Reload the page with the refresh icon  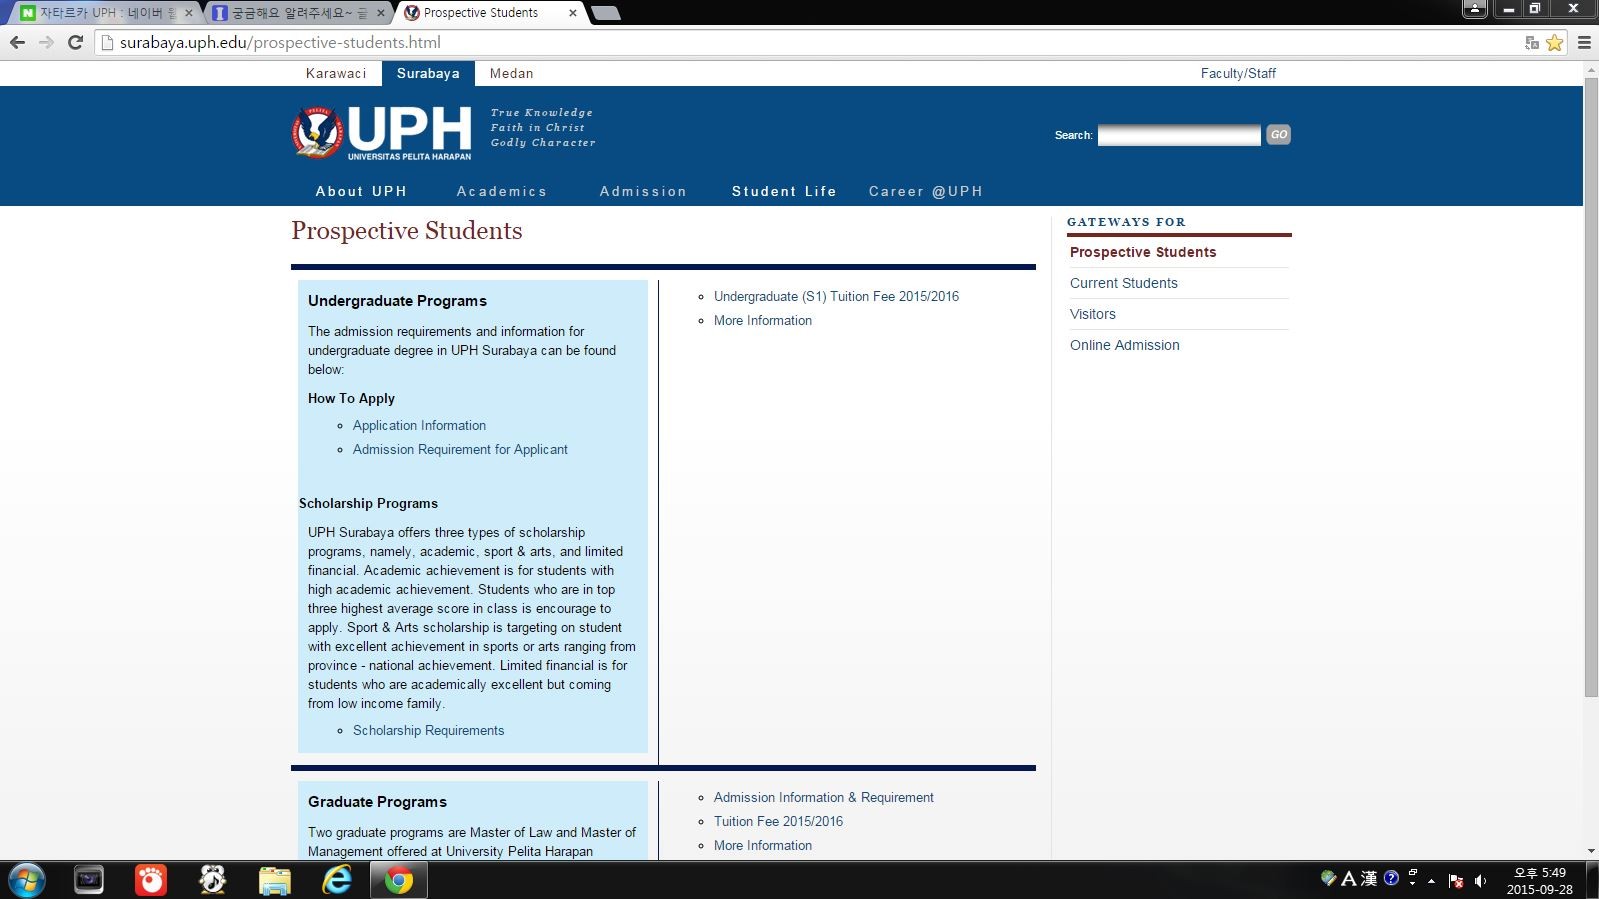(75, 42)
